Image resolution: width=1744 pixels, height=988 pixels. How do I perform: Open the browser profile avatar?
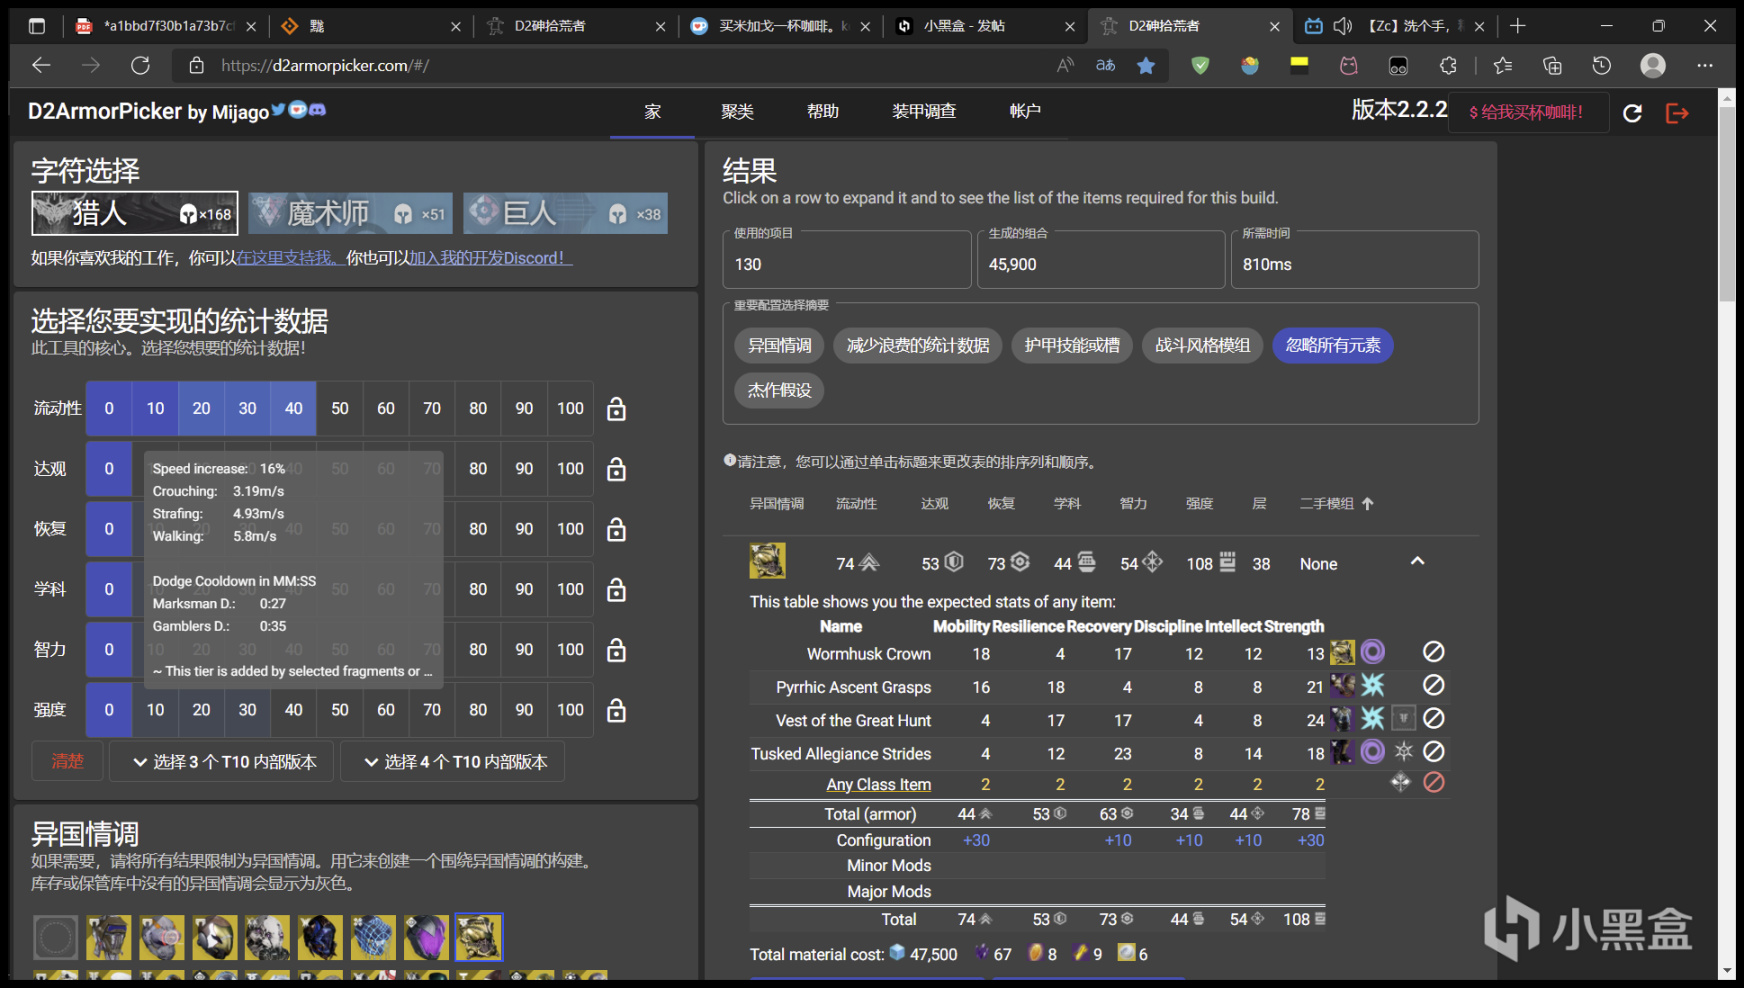1653,66
